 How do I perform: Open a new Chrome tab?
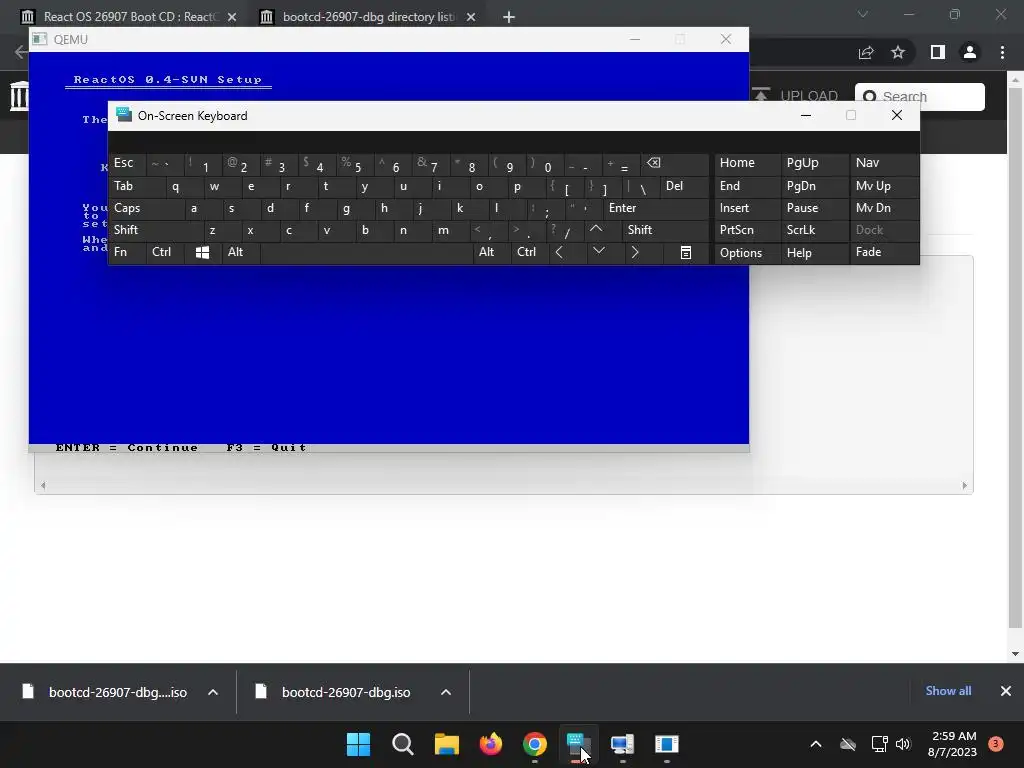tap(509, 17)
